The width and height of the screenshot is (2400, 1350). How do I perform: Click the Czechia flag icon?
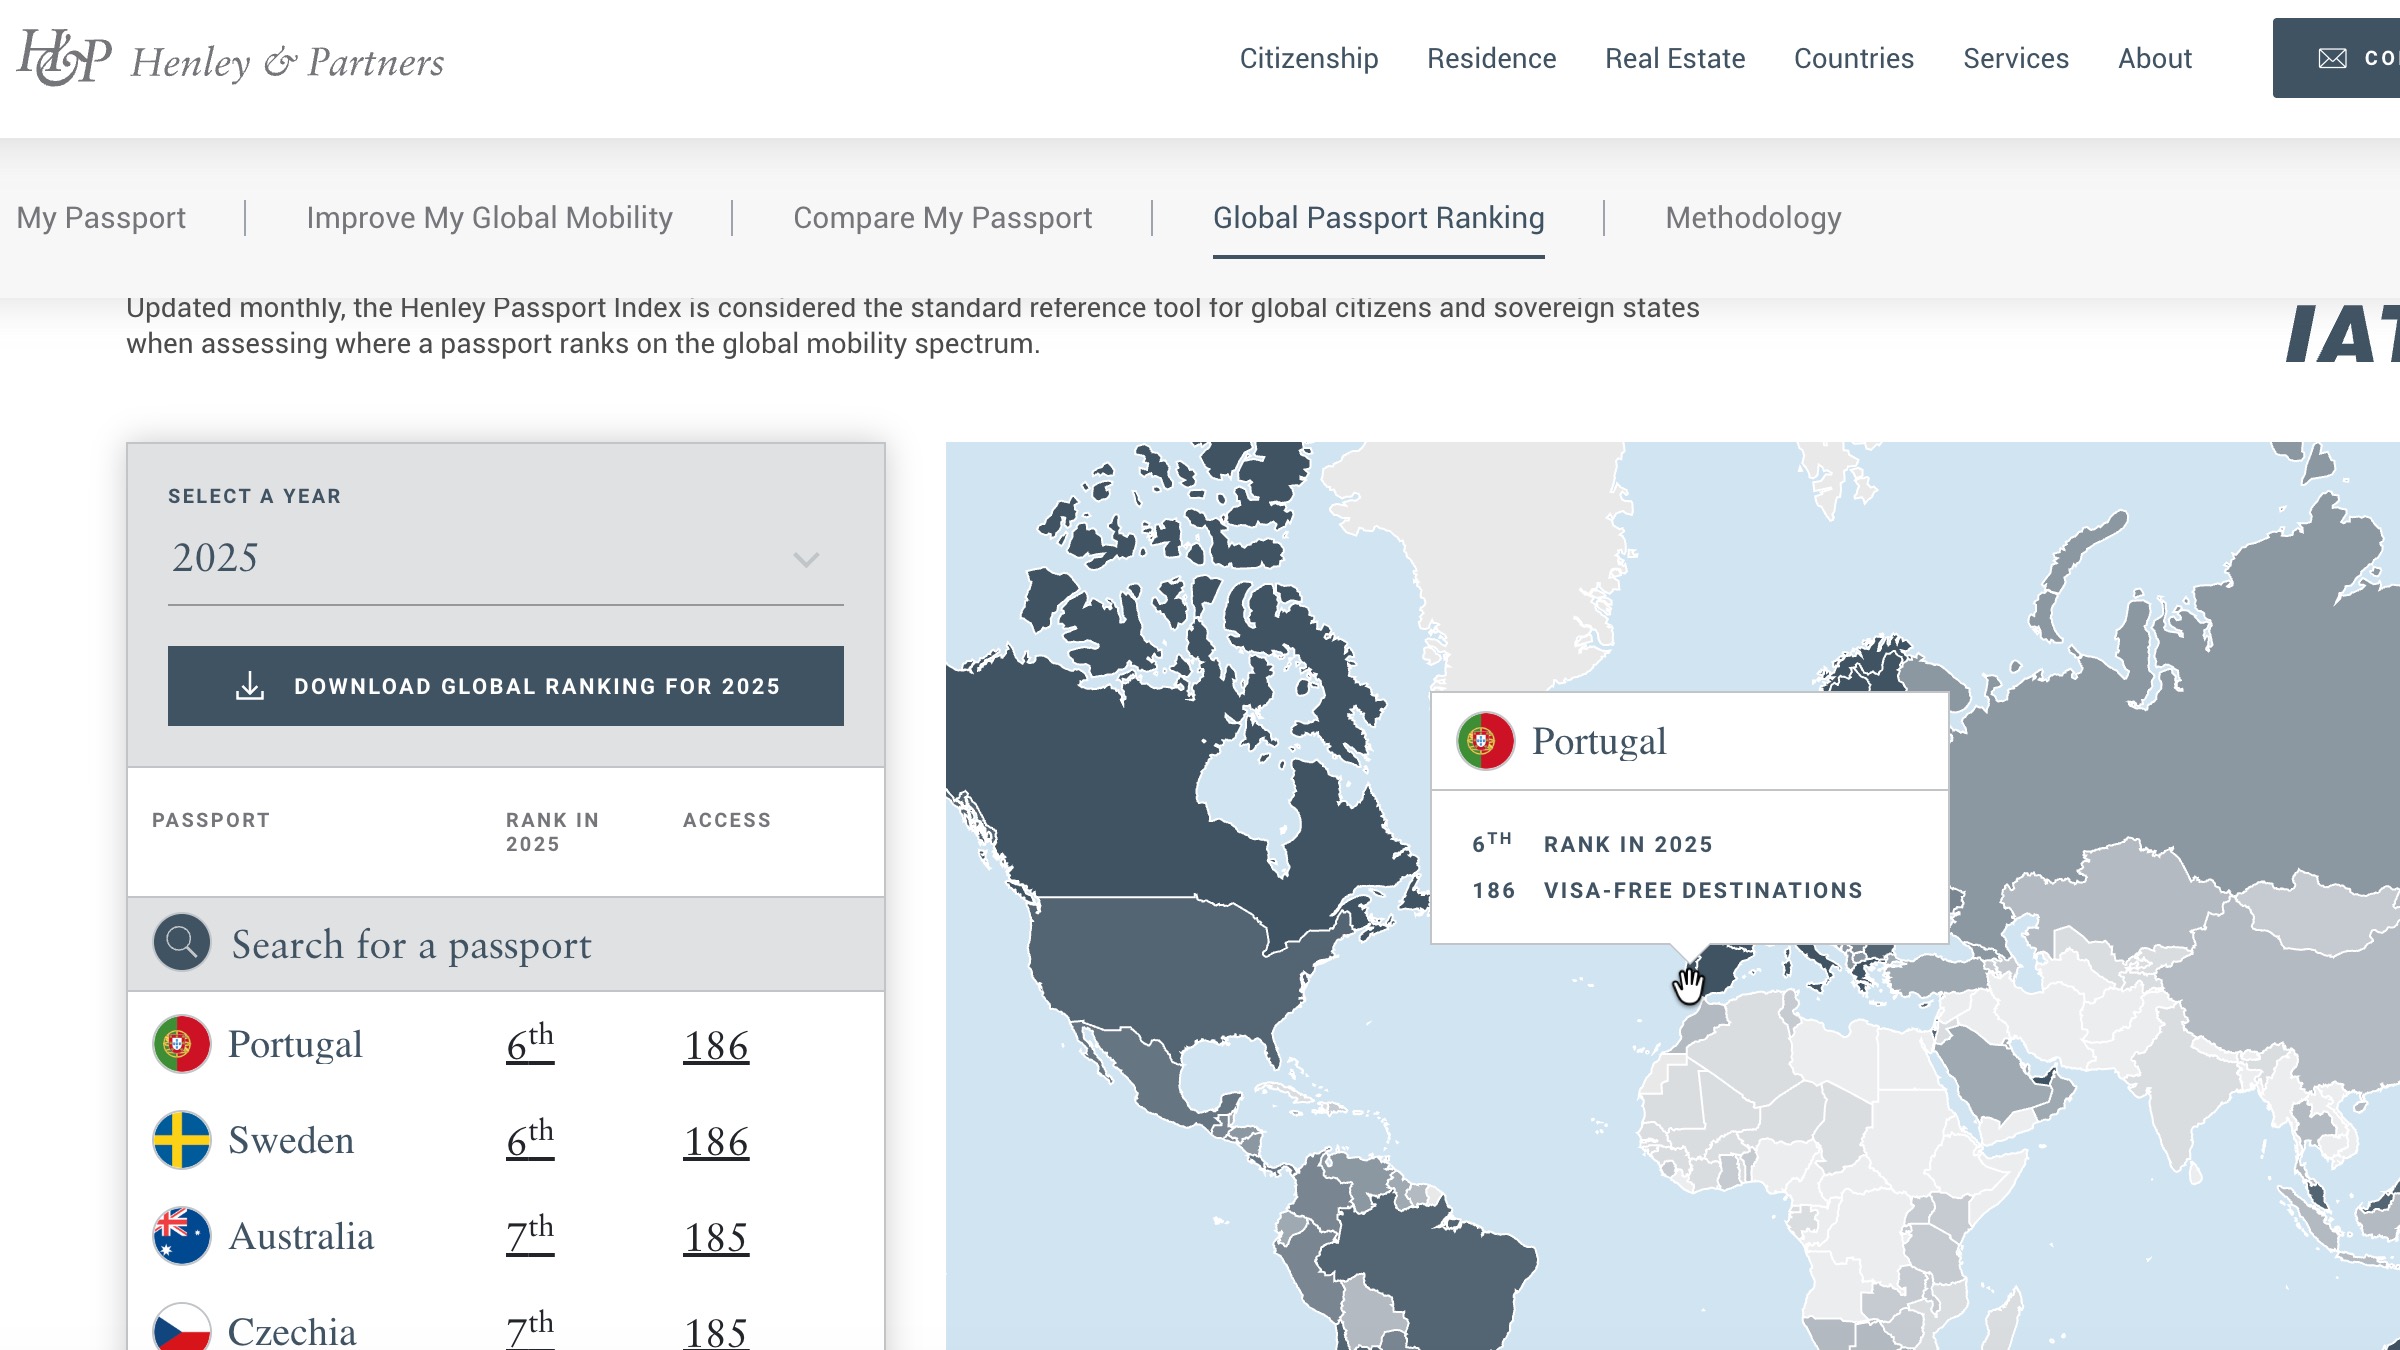tap(181, 1328)
